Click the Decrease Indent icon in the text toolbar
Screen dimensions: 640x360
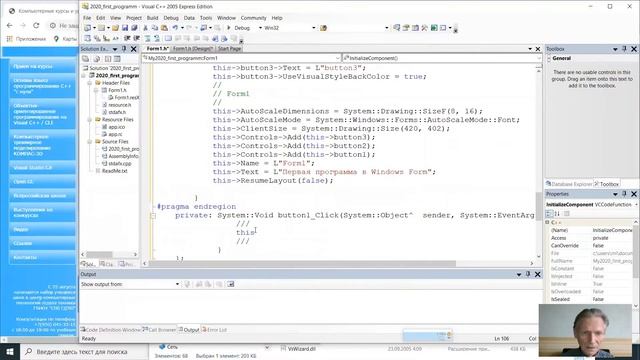point(127,38)
